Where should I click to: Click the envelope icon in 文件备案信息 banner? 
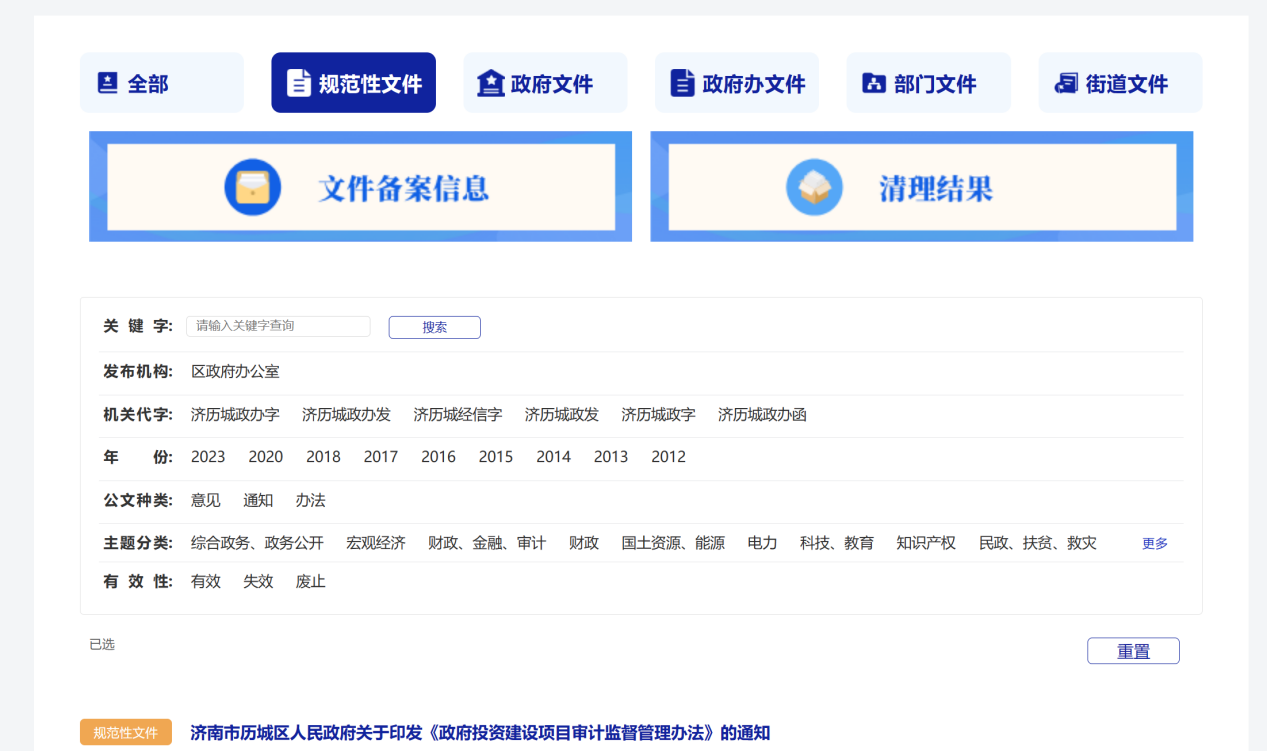pyautogui.click(x=252, y=187)
